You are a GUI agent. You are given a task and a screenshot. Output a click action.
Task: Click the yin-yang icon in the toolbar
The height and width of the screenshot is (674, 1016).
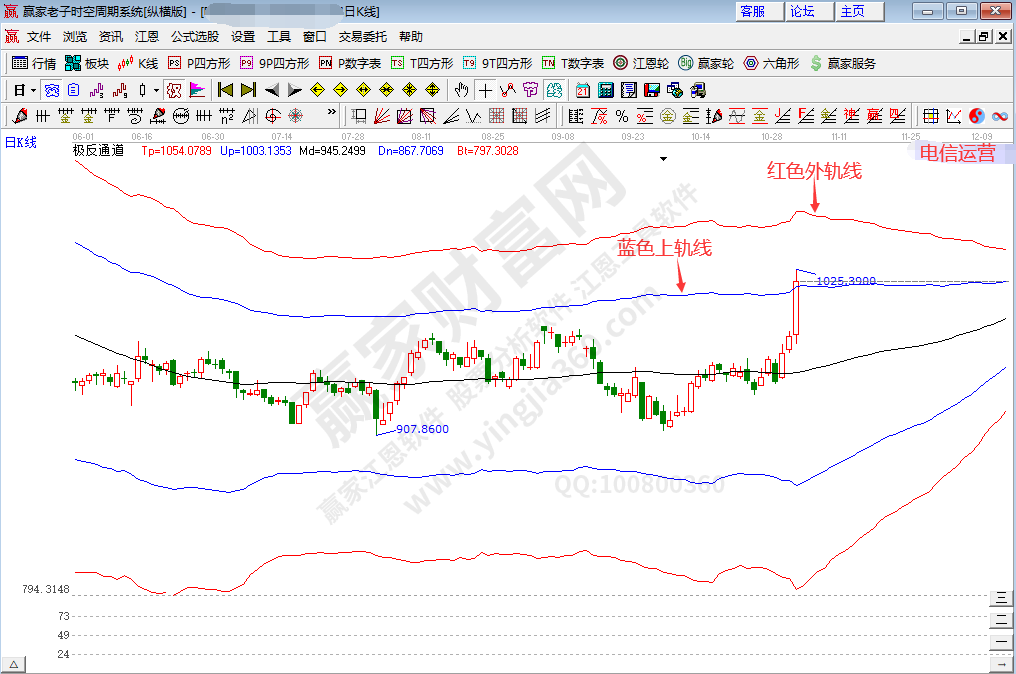coord(976,116)
